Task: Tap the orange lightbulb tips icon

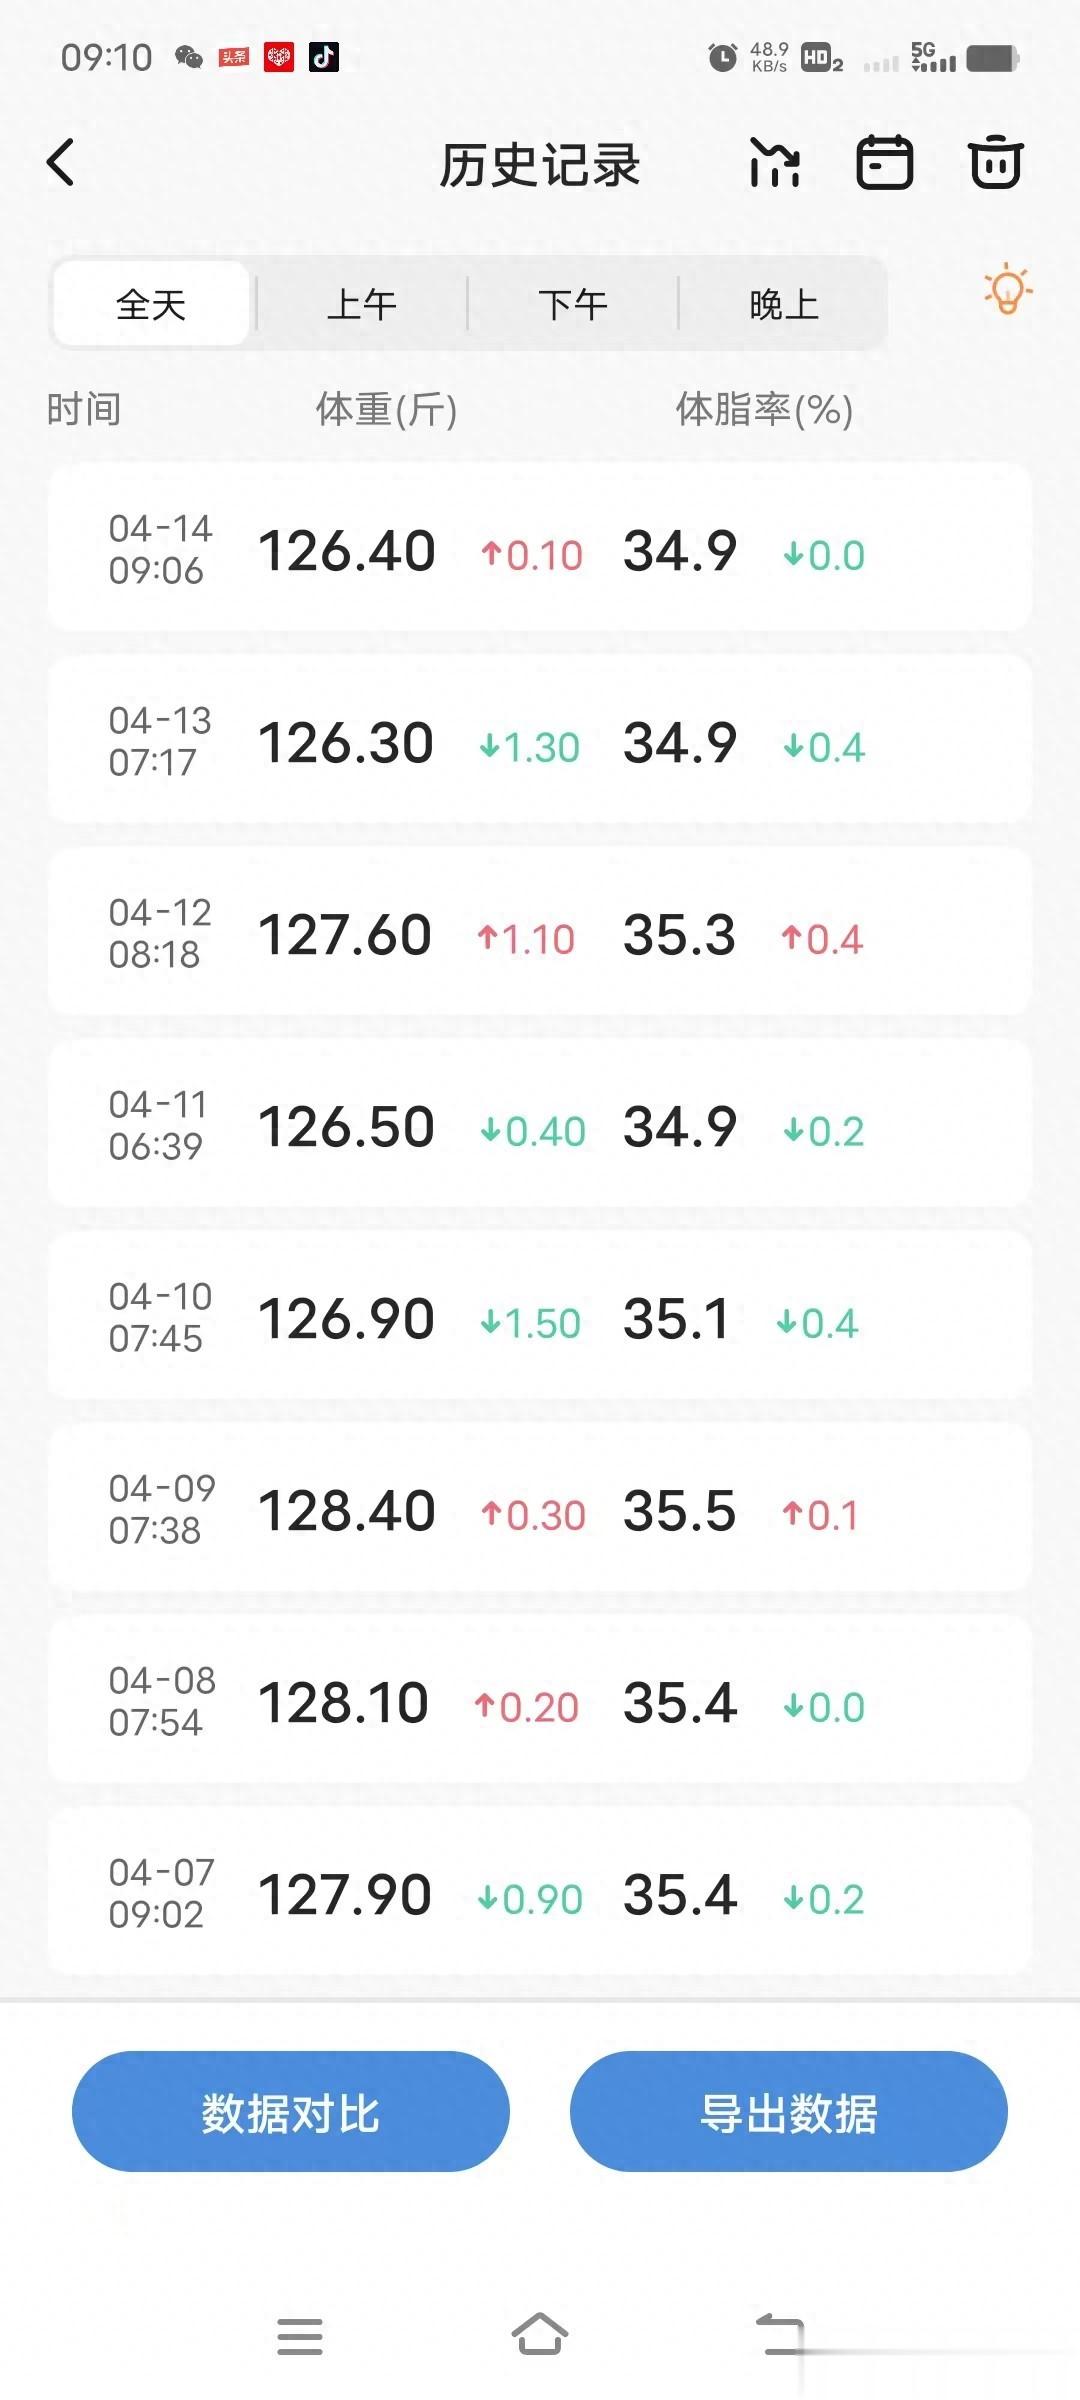Action: [1007, 291]
